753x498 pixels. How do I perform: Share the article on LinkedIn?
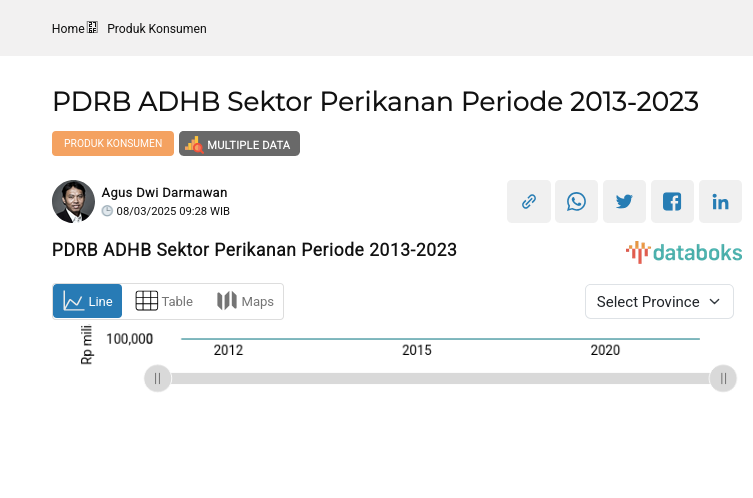point(720,201)
